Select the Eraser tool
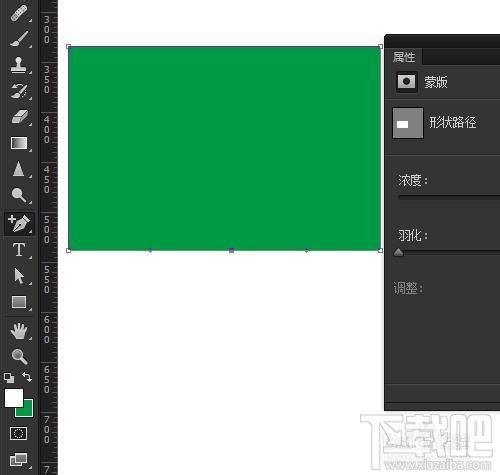 (x=20, y=117)
